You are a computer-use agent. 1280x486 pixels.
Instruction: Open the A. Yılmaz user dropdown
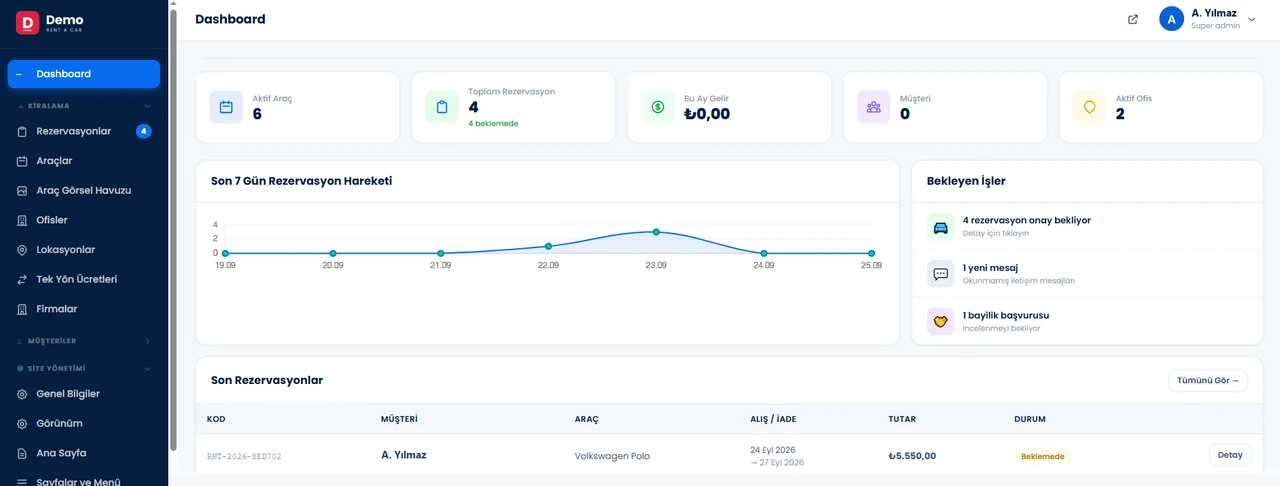[x=1207, y=19]
